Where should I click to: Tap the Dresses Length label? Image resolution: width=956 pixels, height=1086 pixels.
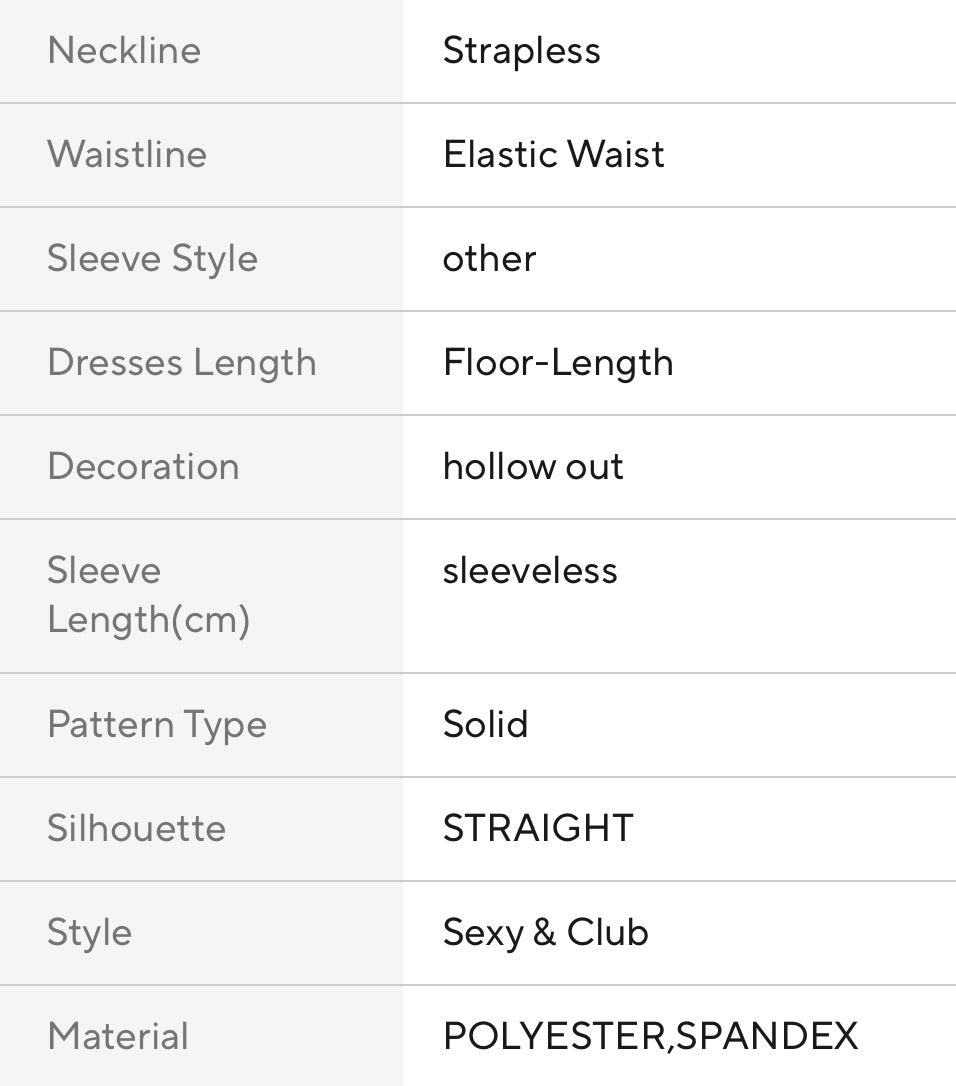pyautogui.click(x=181, y=362)
